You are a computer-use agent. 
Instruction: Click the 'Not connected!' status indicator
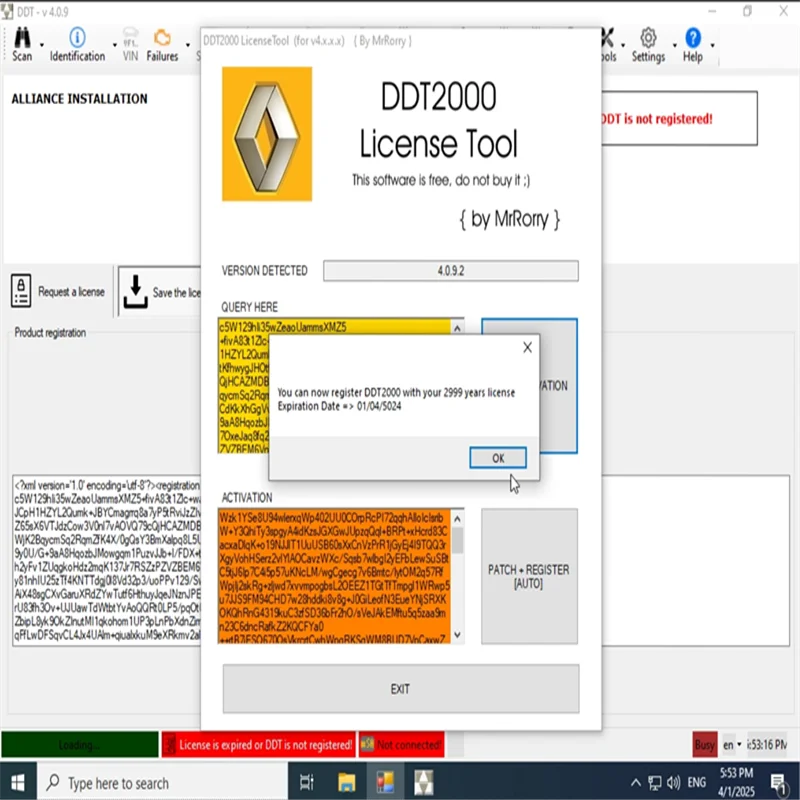pyautogui.click(x=402, y=744)
